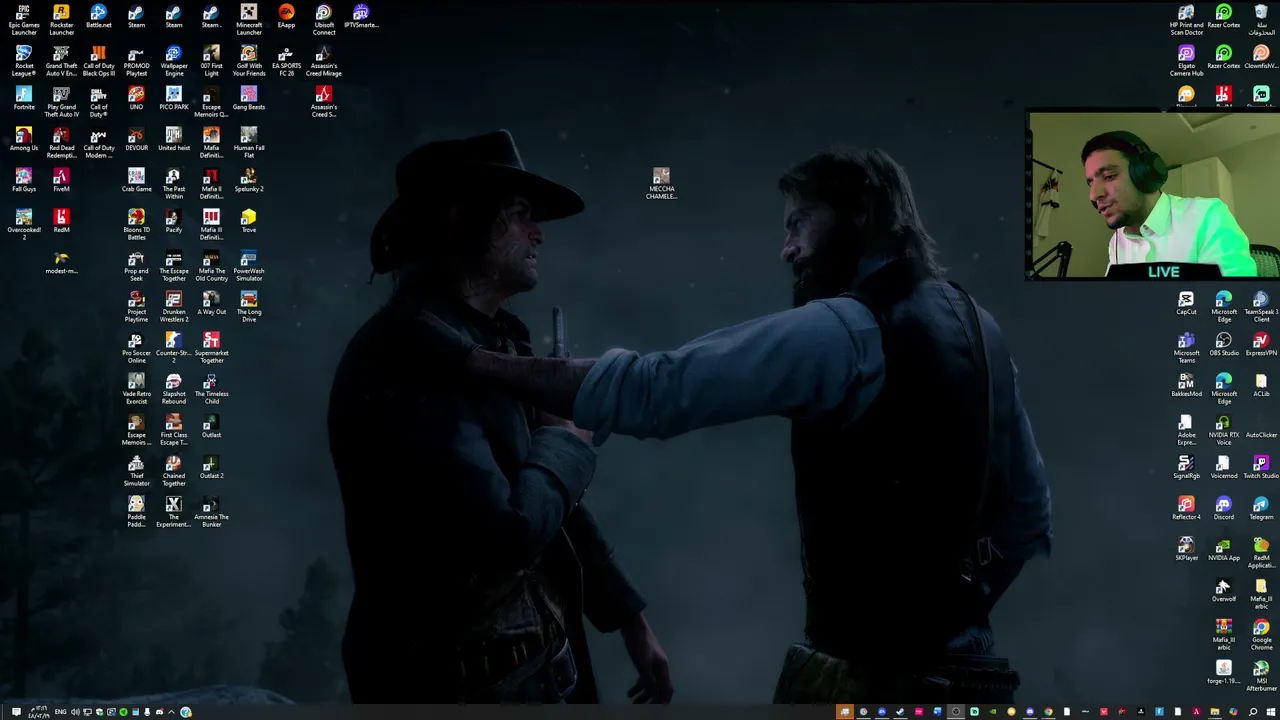
Task: Click the Golf With Your Friends icon
Action: pos(249,61)
